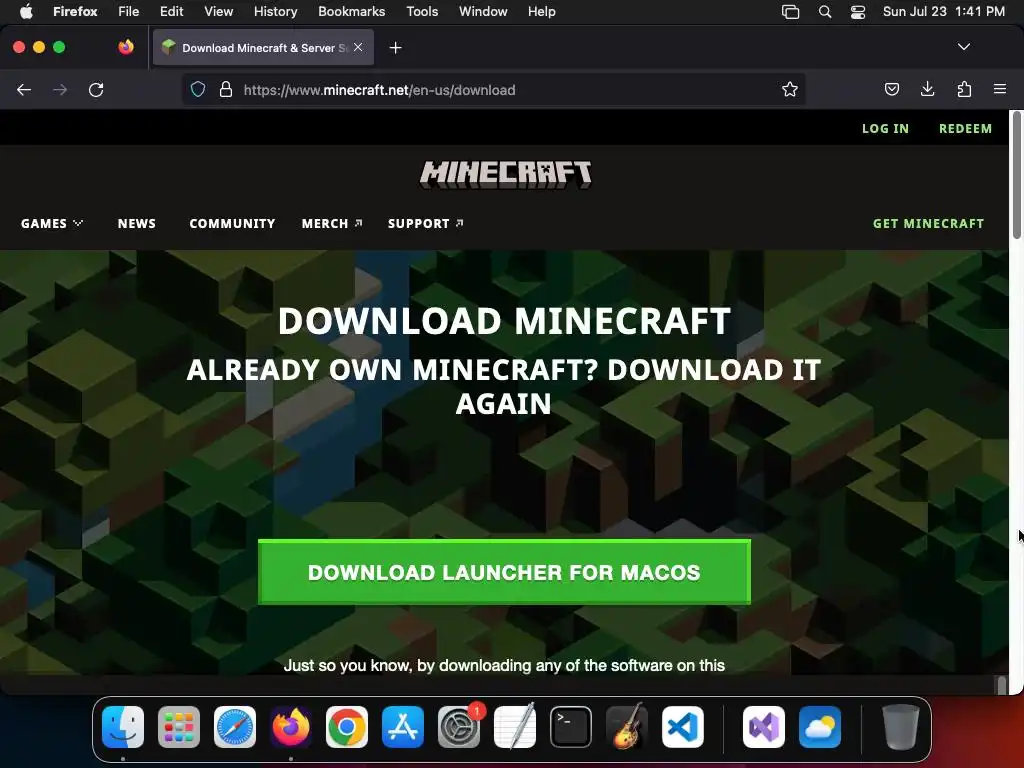Open Control Center in the menu bar
Image resolution: width=1024 pixels, height=768 pixels.
[858, 12]
